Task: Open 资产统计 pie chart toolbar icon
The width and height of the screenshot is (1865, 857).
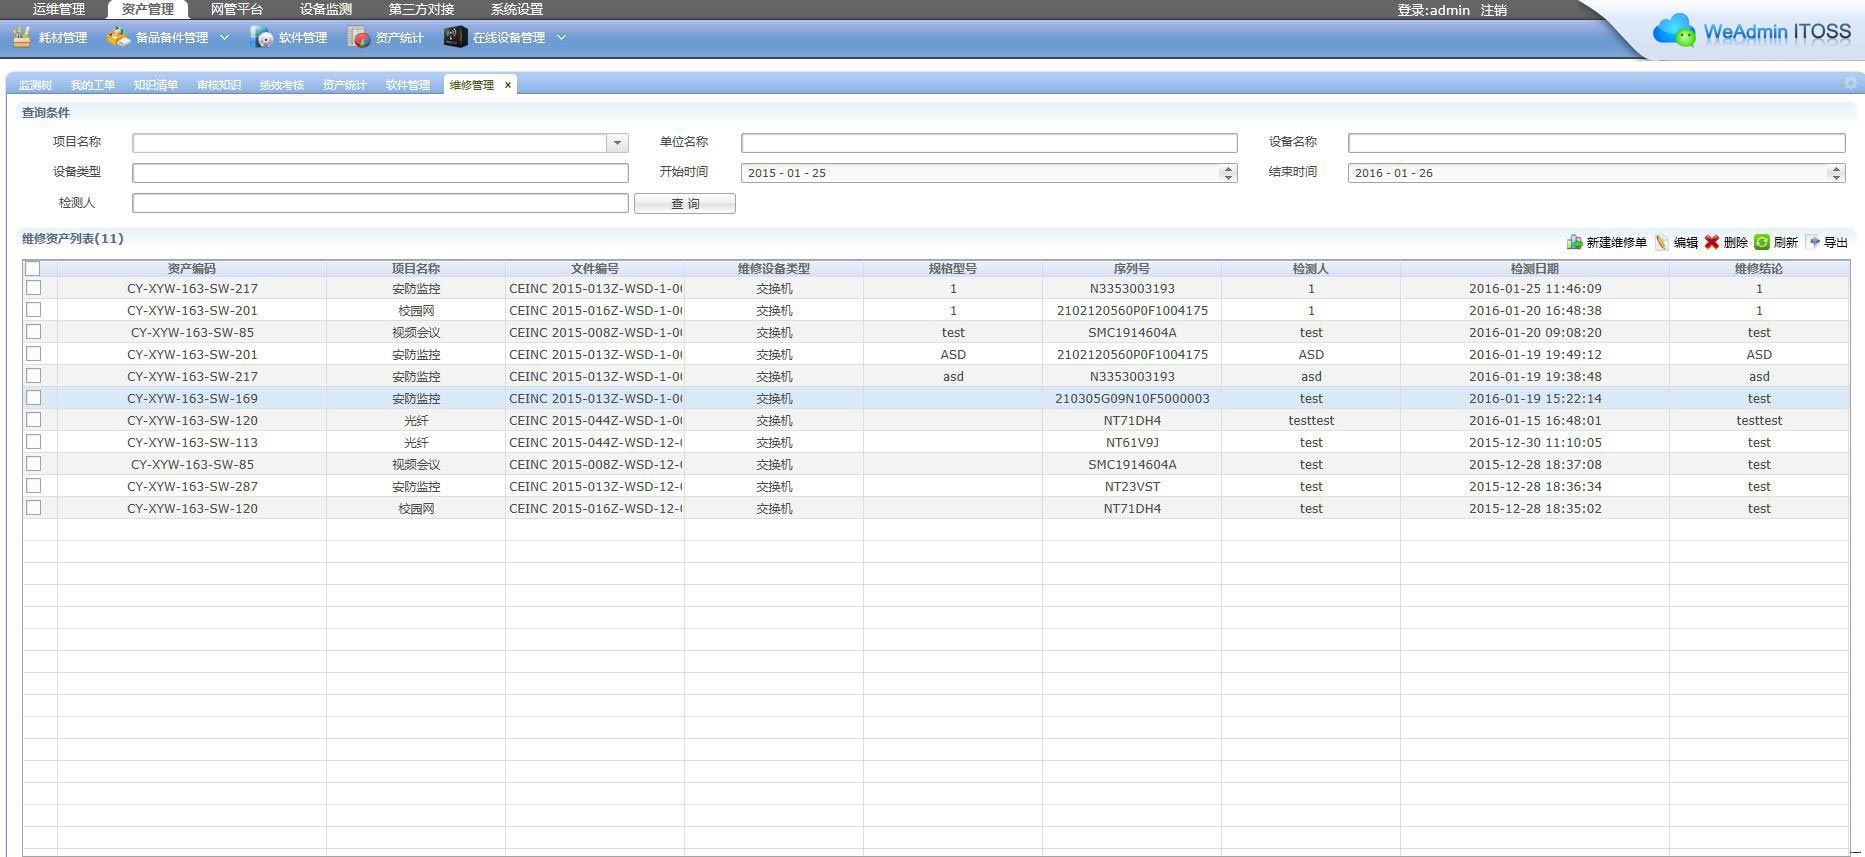Action: click(x=358, y=37)
